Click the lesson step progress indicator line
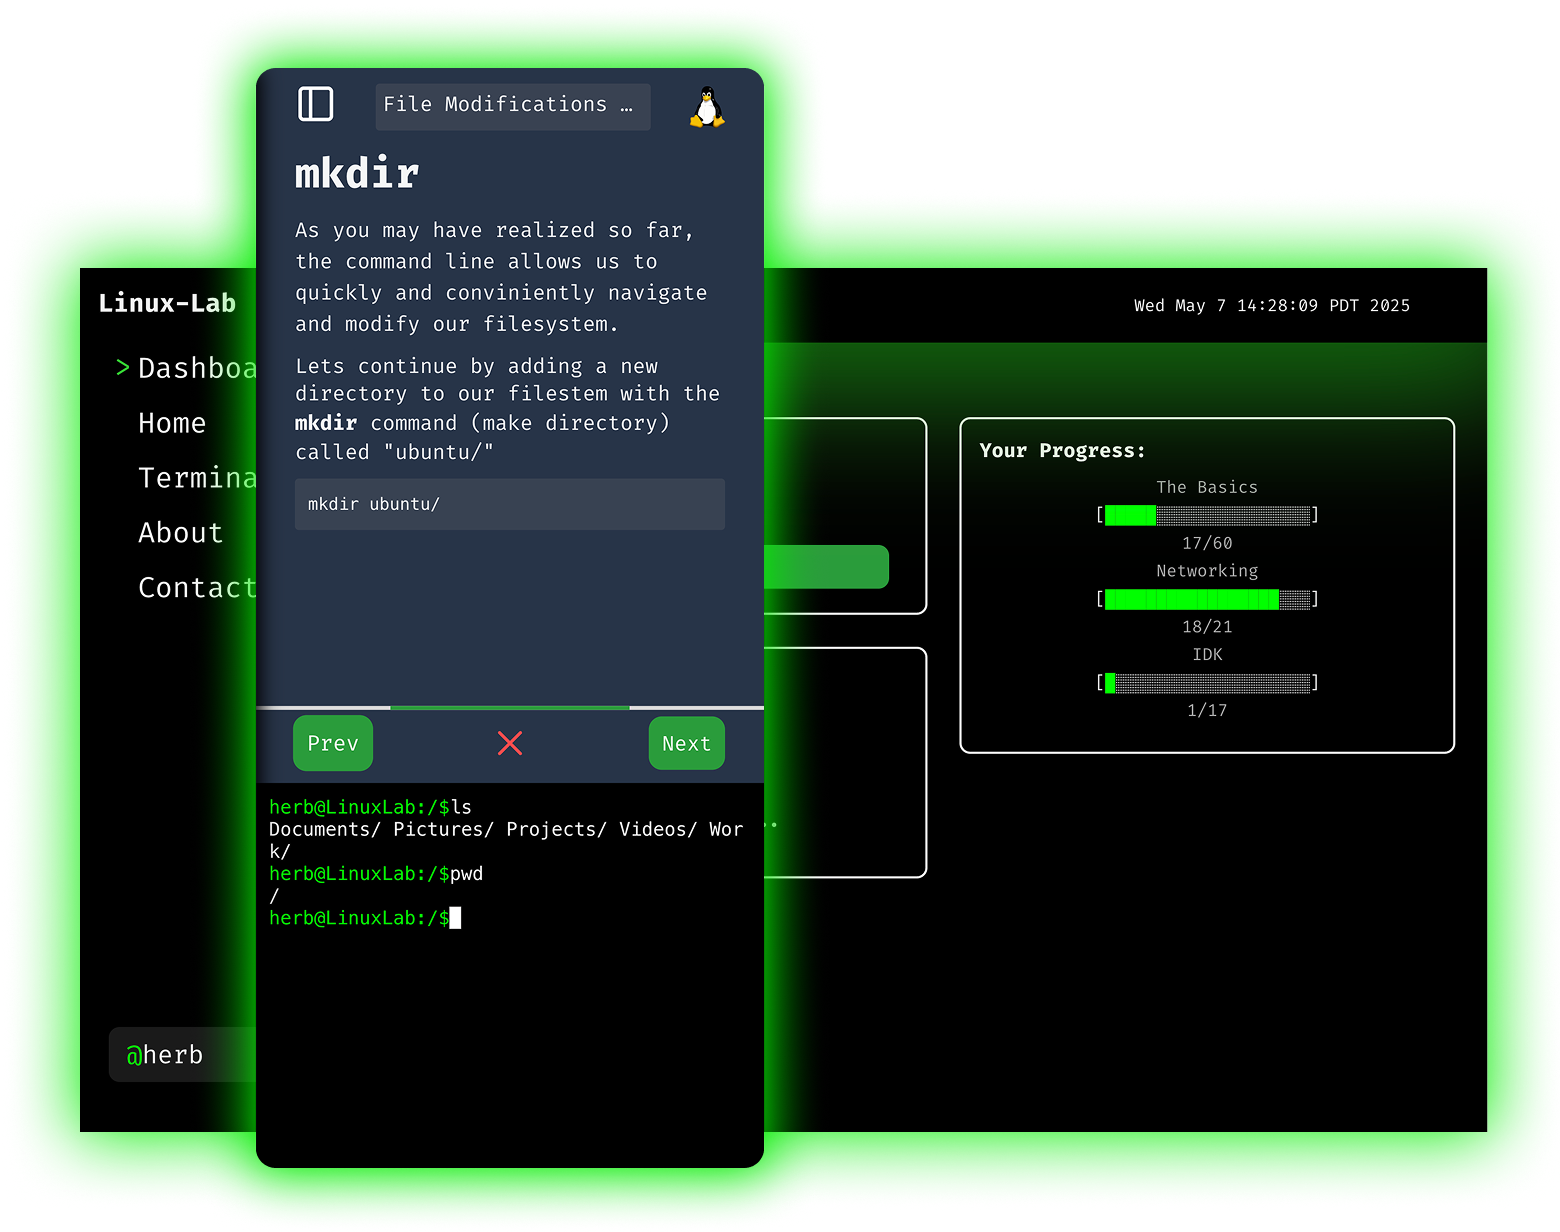This screenshot has width=1560, height=1232. tap(510, 708)
